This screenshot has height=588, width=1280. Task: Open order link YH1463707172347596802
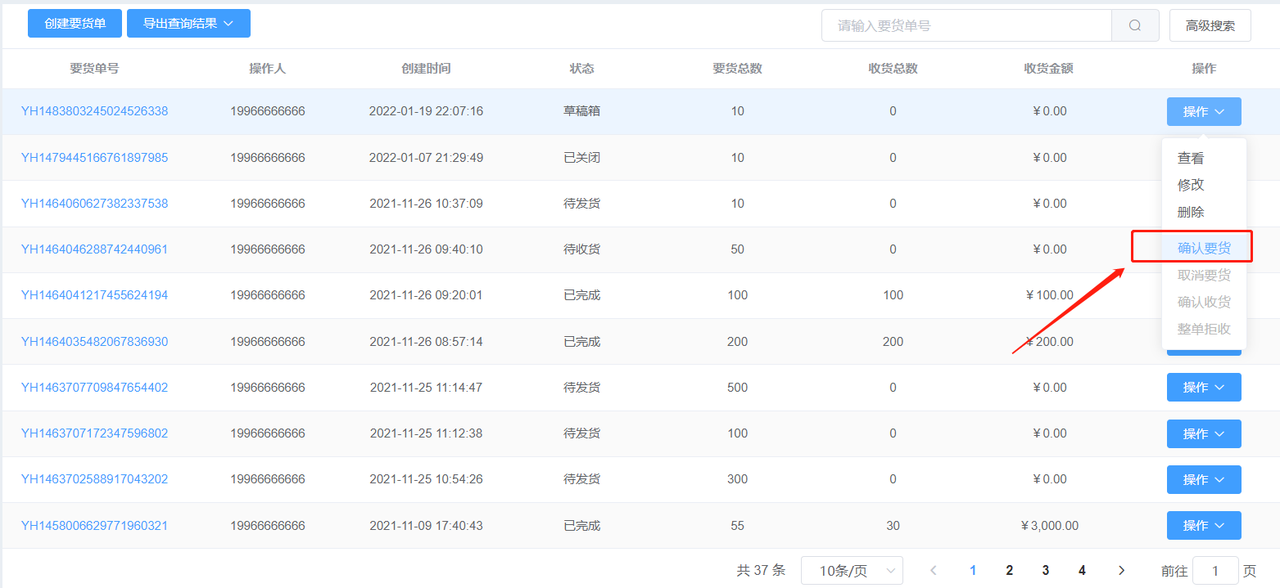pyautogui.click(x=94, y=433)
